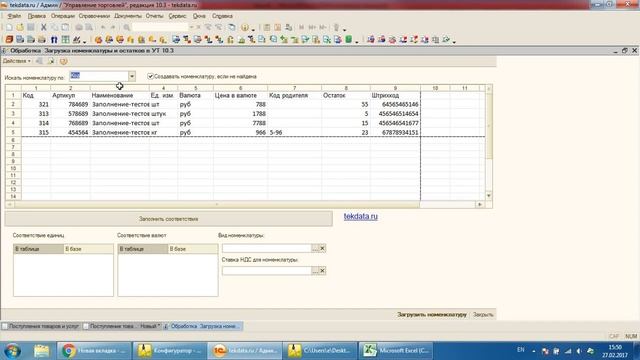This screenshot has width=640, height=360.
Task: Toggle Создавать номенклатуру, если не найдена checkbox
Action: pyautogui.click(x=150, y=76)
